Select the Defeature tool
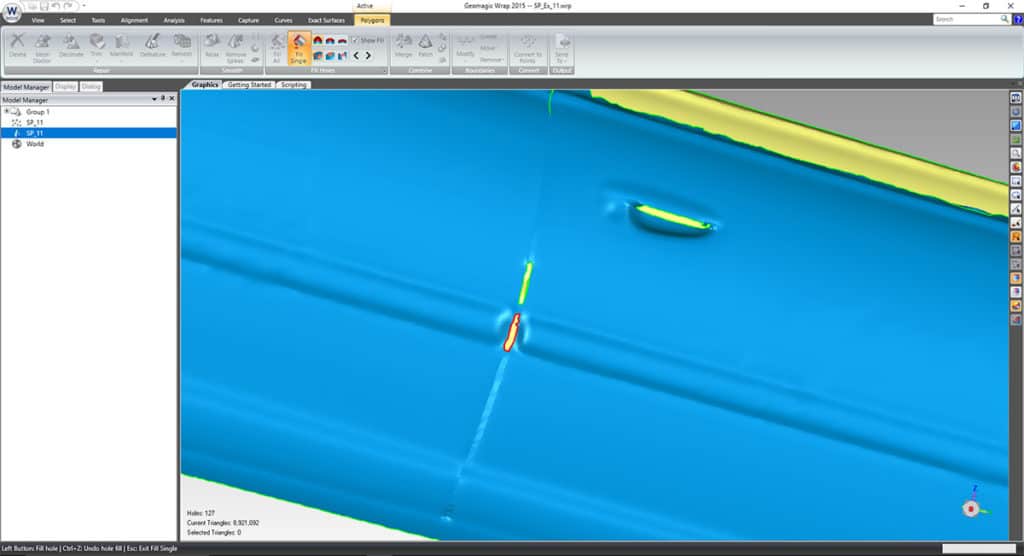The height and width of the screenshot is (556, 1024). pos(153,46)
